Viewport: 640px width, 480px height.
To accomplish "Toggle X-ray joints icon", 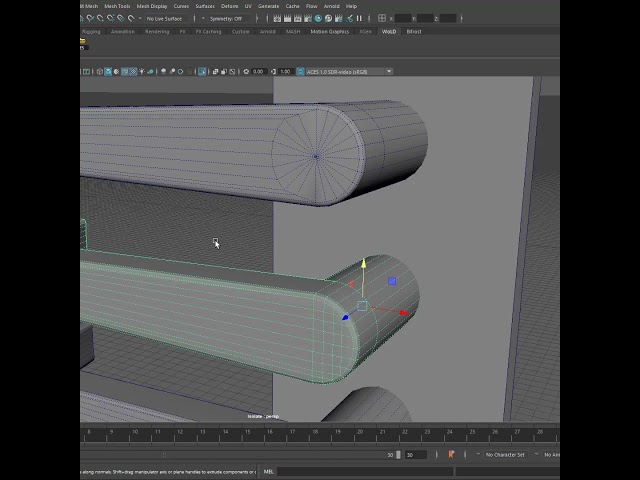I will [232, 72].
